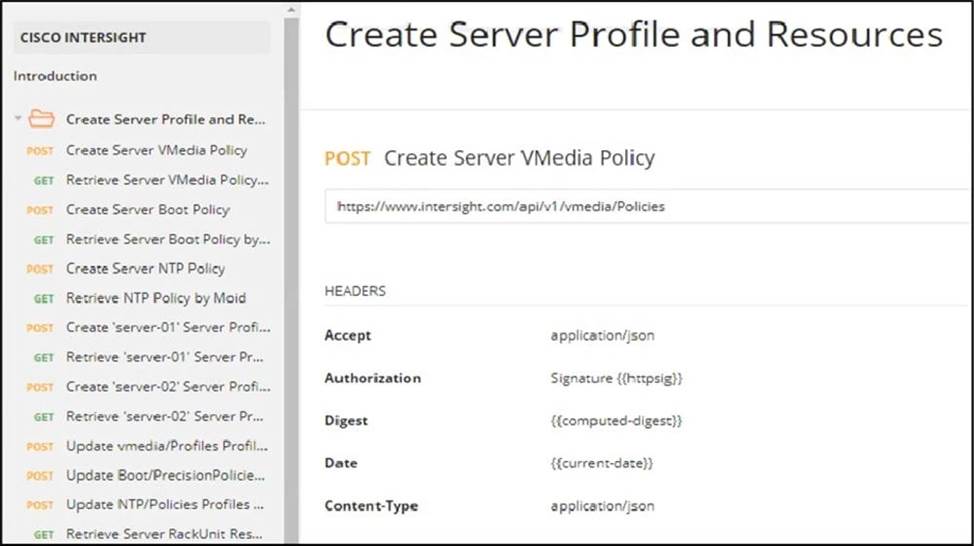This screenshot has width=974, height=546.
Task: Select the Digest header name
Action: pos(345,421)
